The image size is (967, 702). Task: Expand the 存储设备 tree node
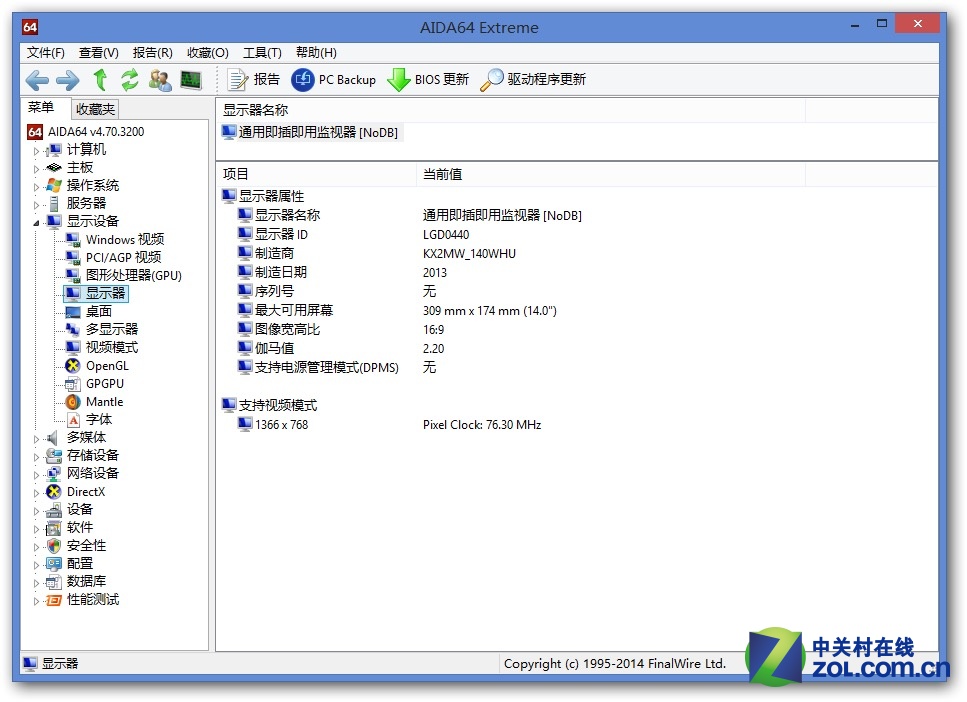36,456
